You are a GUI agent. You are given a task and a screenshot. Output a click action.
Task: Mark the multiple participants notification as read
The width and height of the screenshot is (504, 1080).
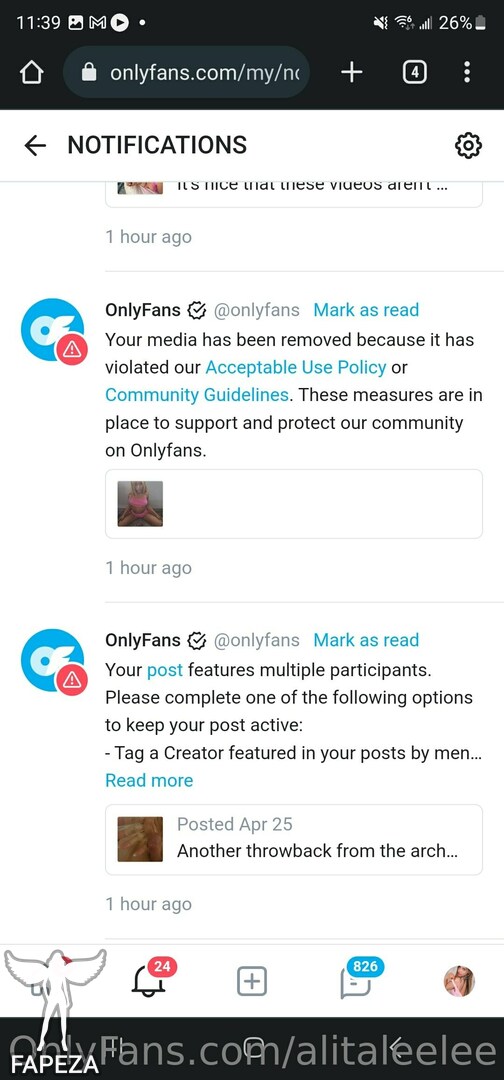click(366, 640)
